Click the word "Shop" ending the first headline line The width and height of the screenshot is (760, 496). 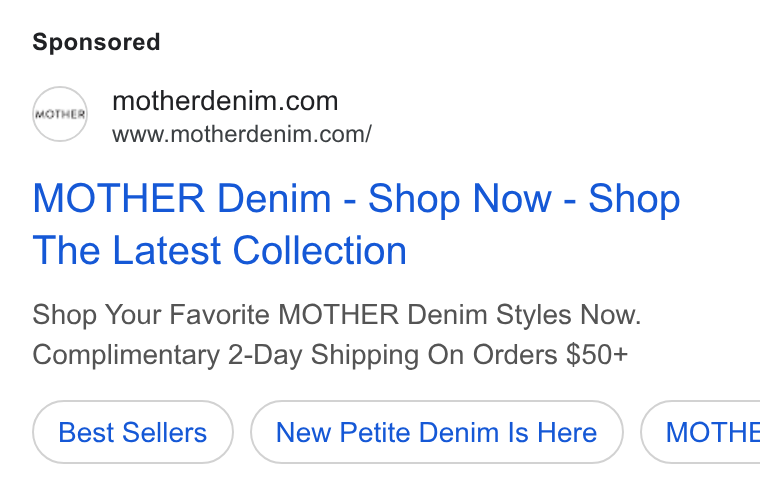pos(634,199)
